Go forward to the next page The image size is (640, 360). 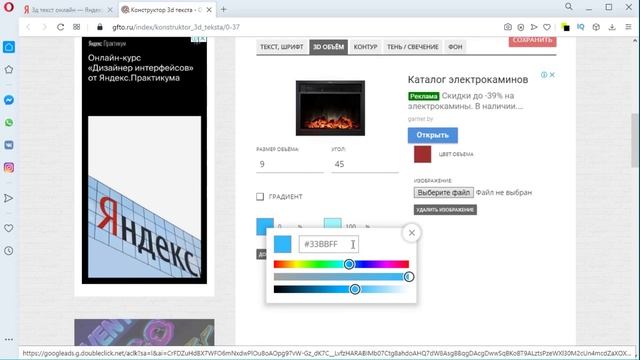tap(44, 27)
